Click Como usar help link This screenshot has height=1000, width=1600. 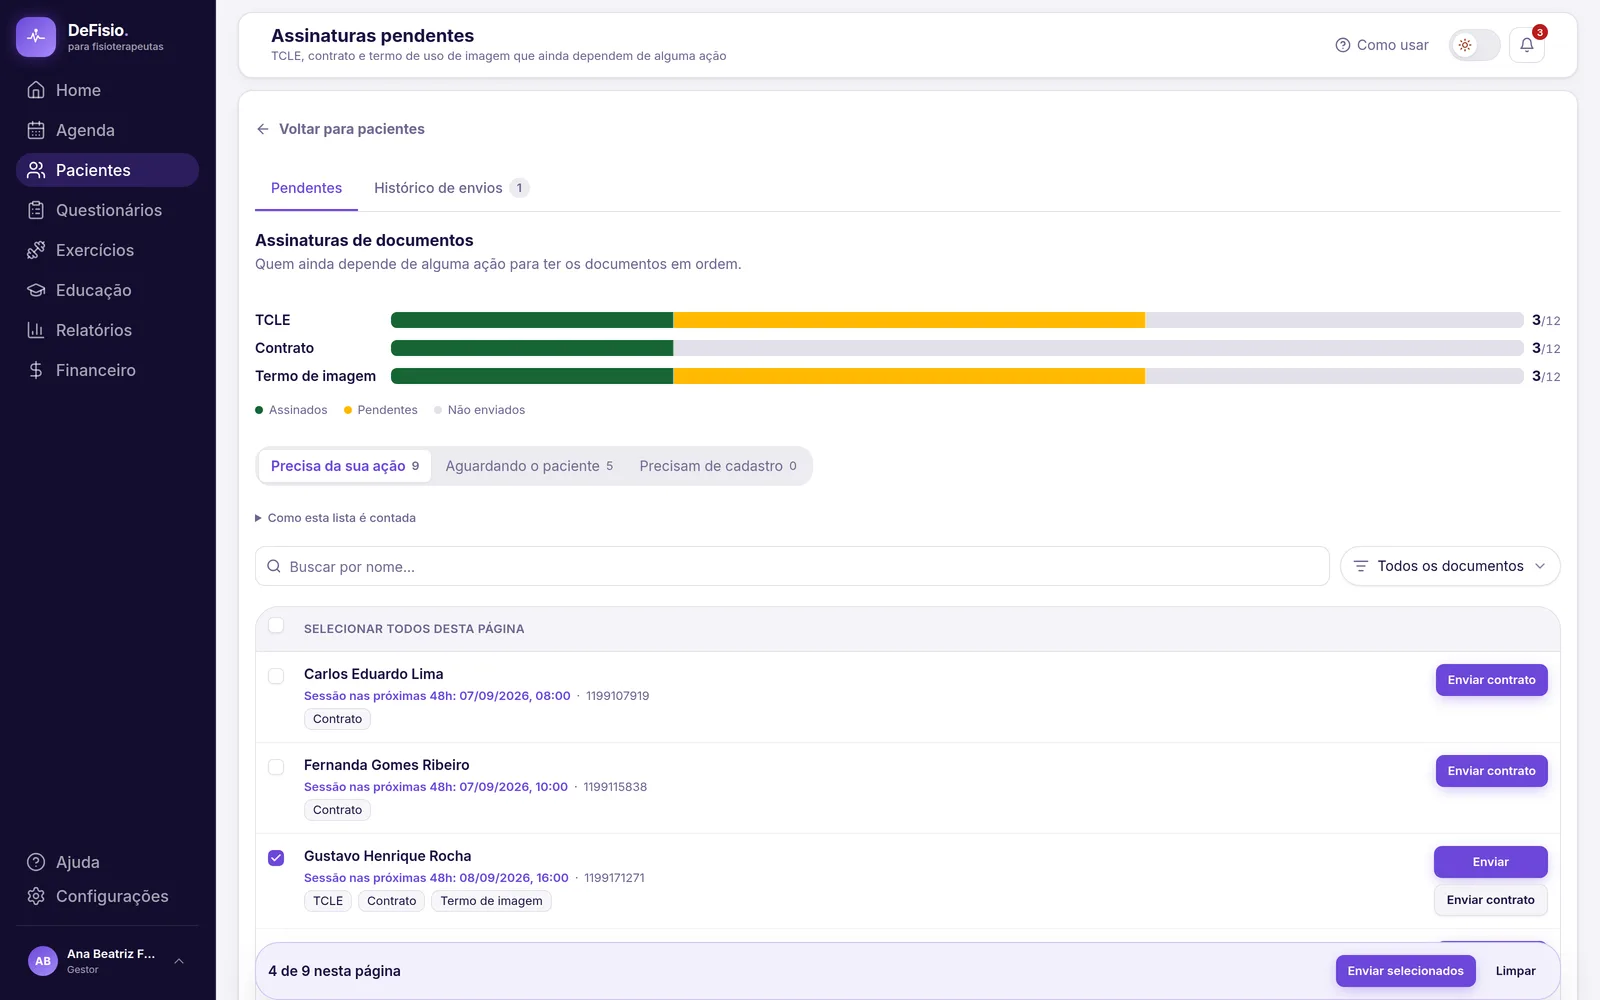coord(1382,45)
